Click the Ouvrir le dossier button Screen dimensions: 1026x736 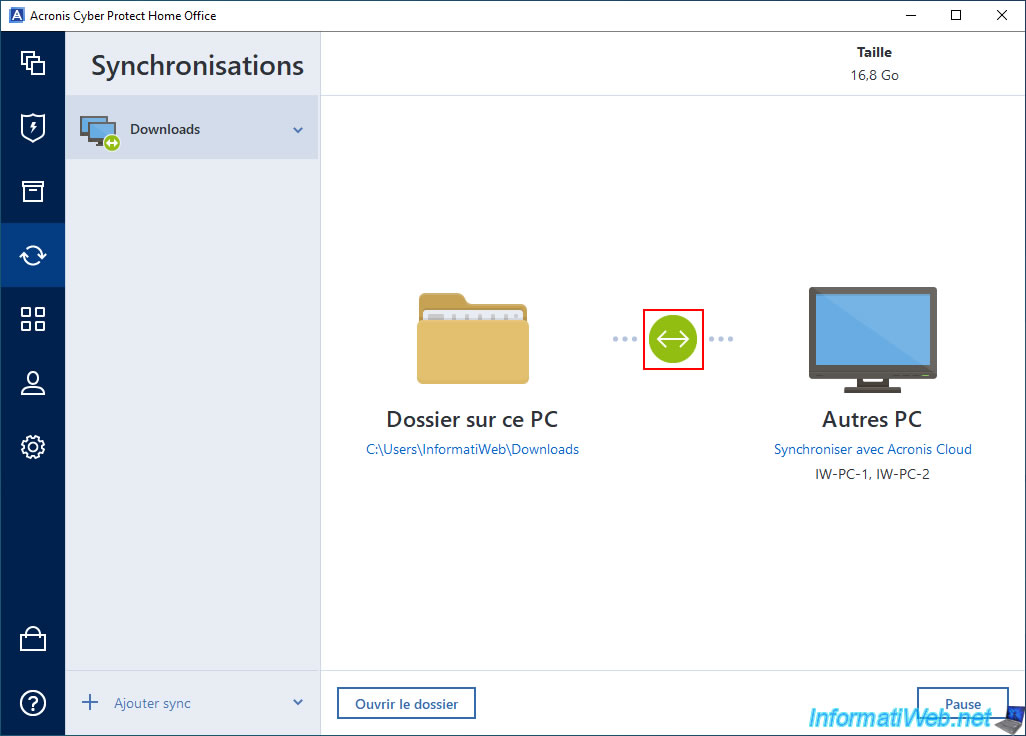[406, 704]
